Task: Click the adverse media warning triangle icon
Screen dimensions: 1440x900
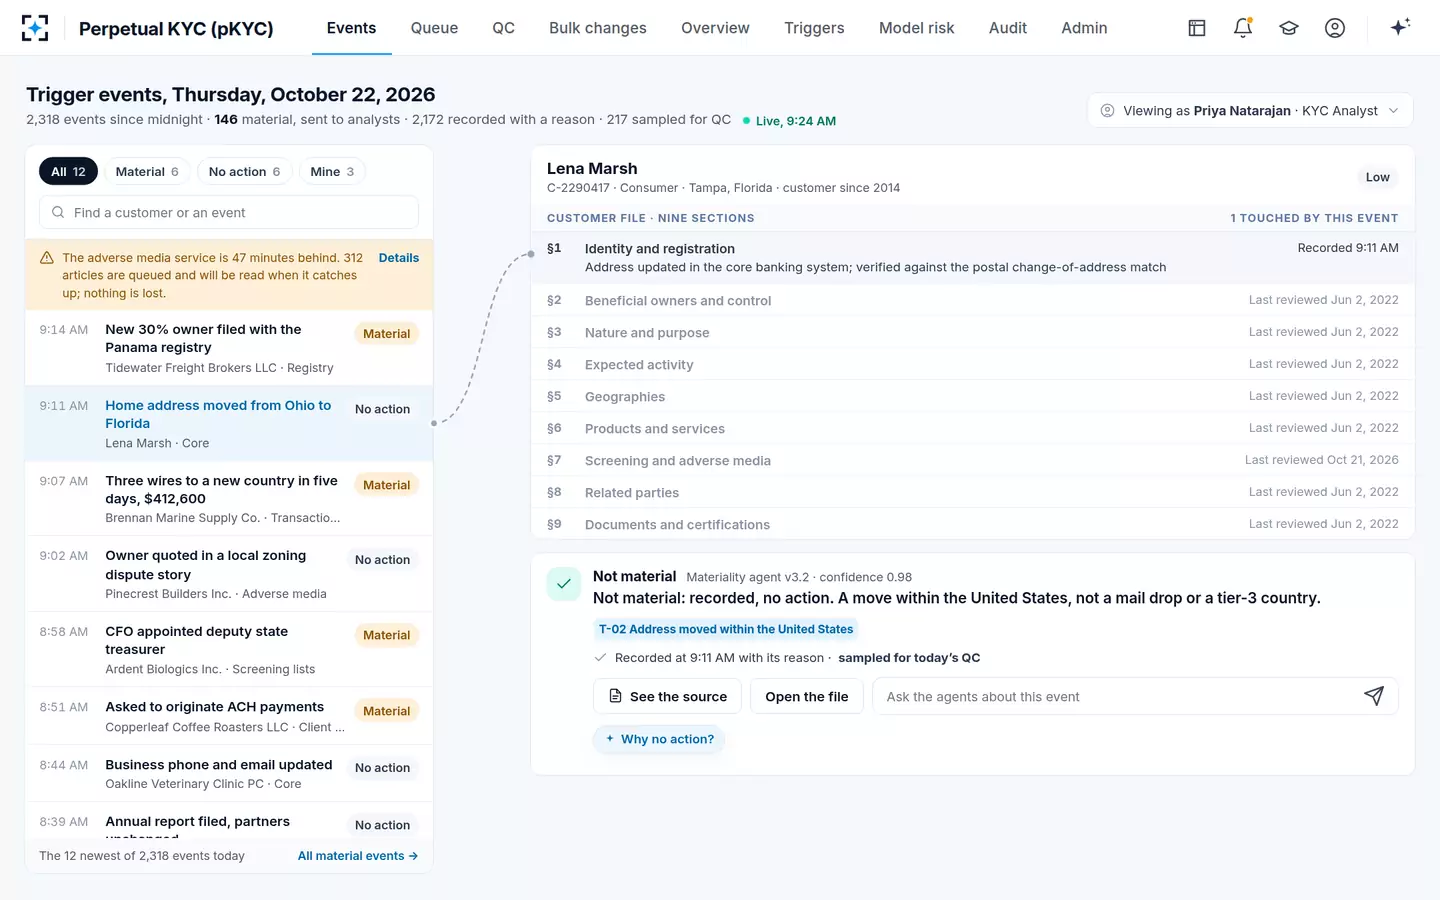Action: click(47, 258)
